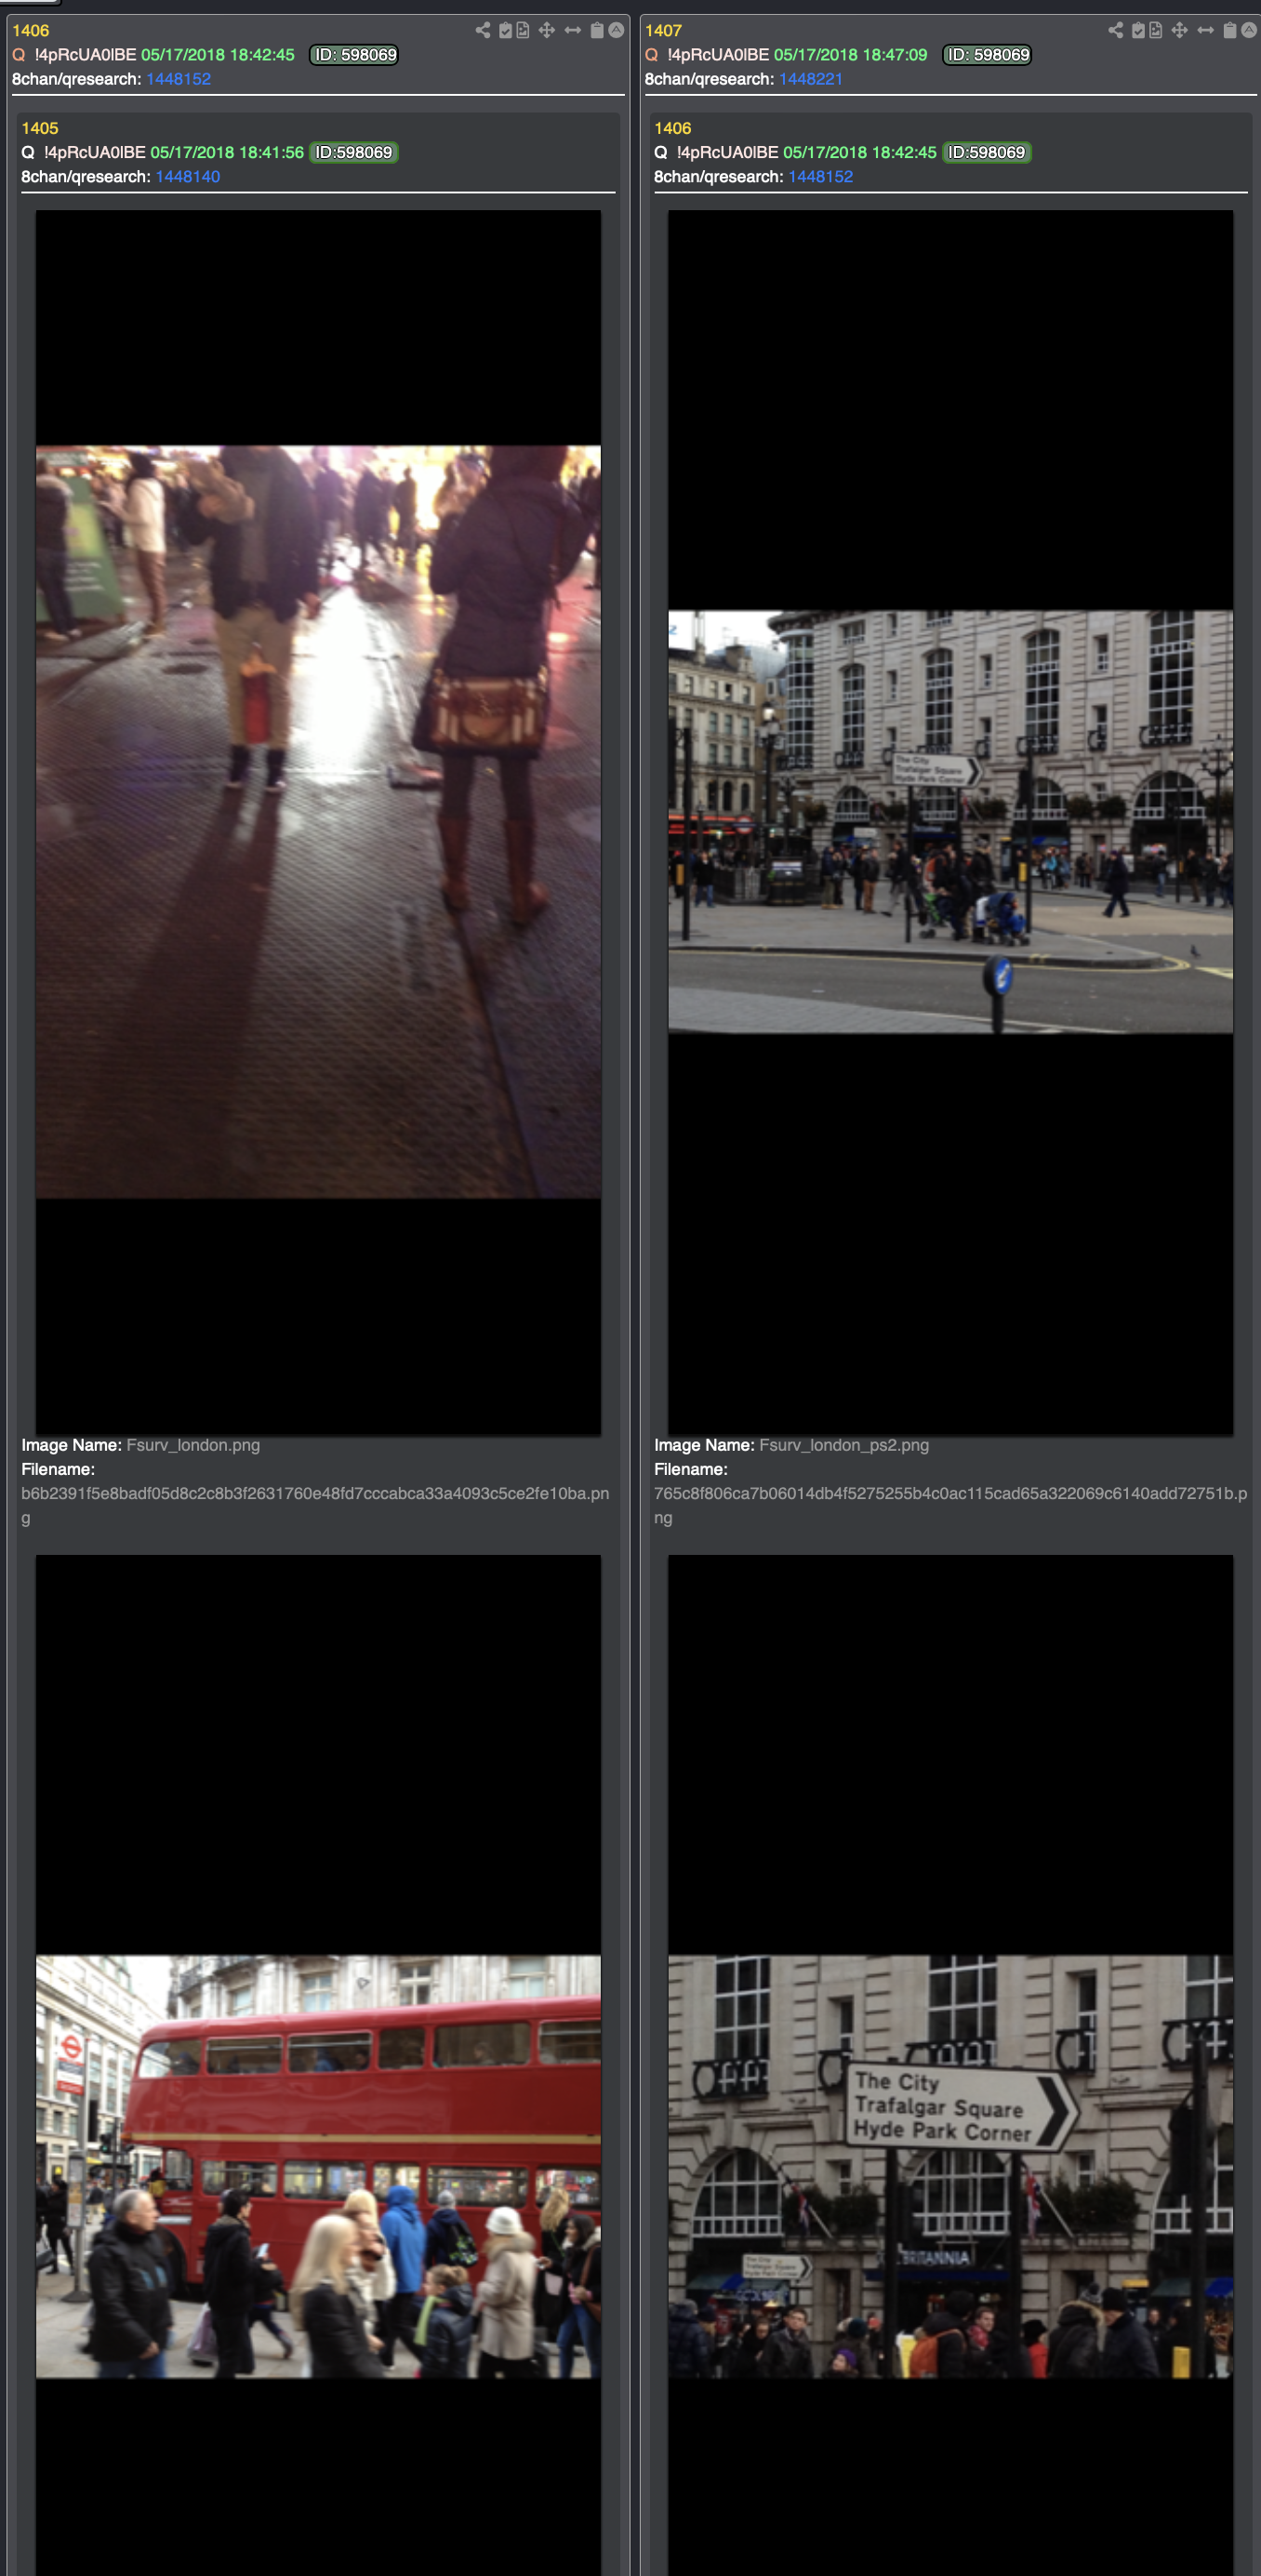Click plain clipboard icon on post 1407 header

[x=1230, y=30]
